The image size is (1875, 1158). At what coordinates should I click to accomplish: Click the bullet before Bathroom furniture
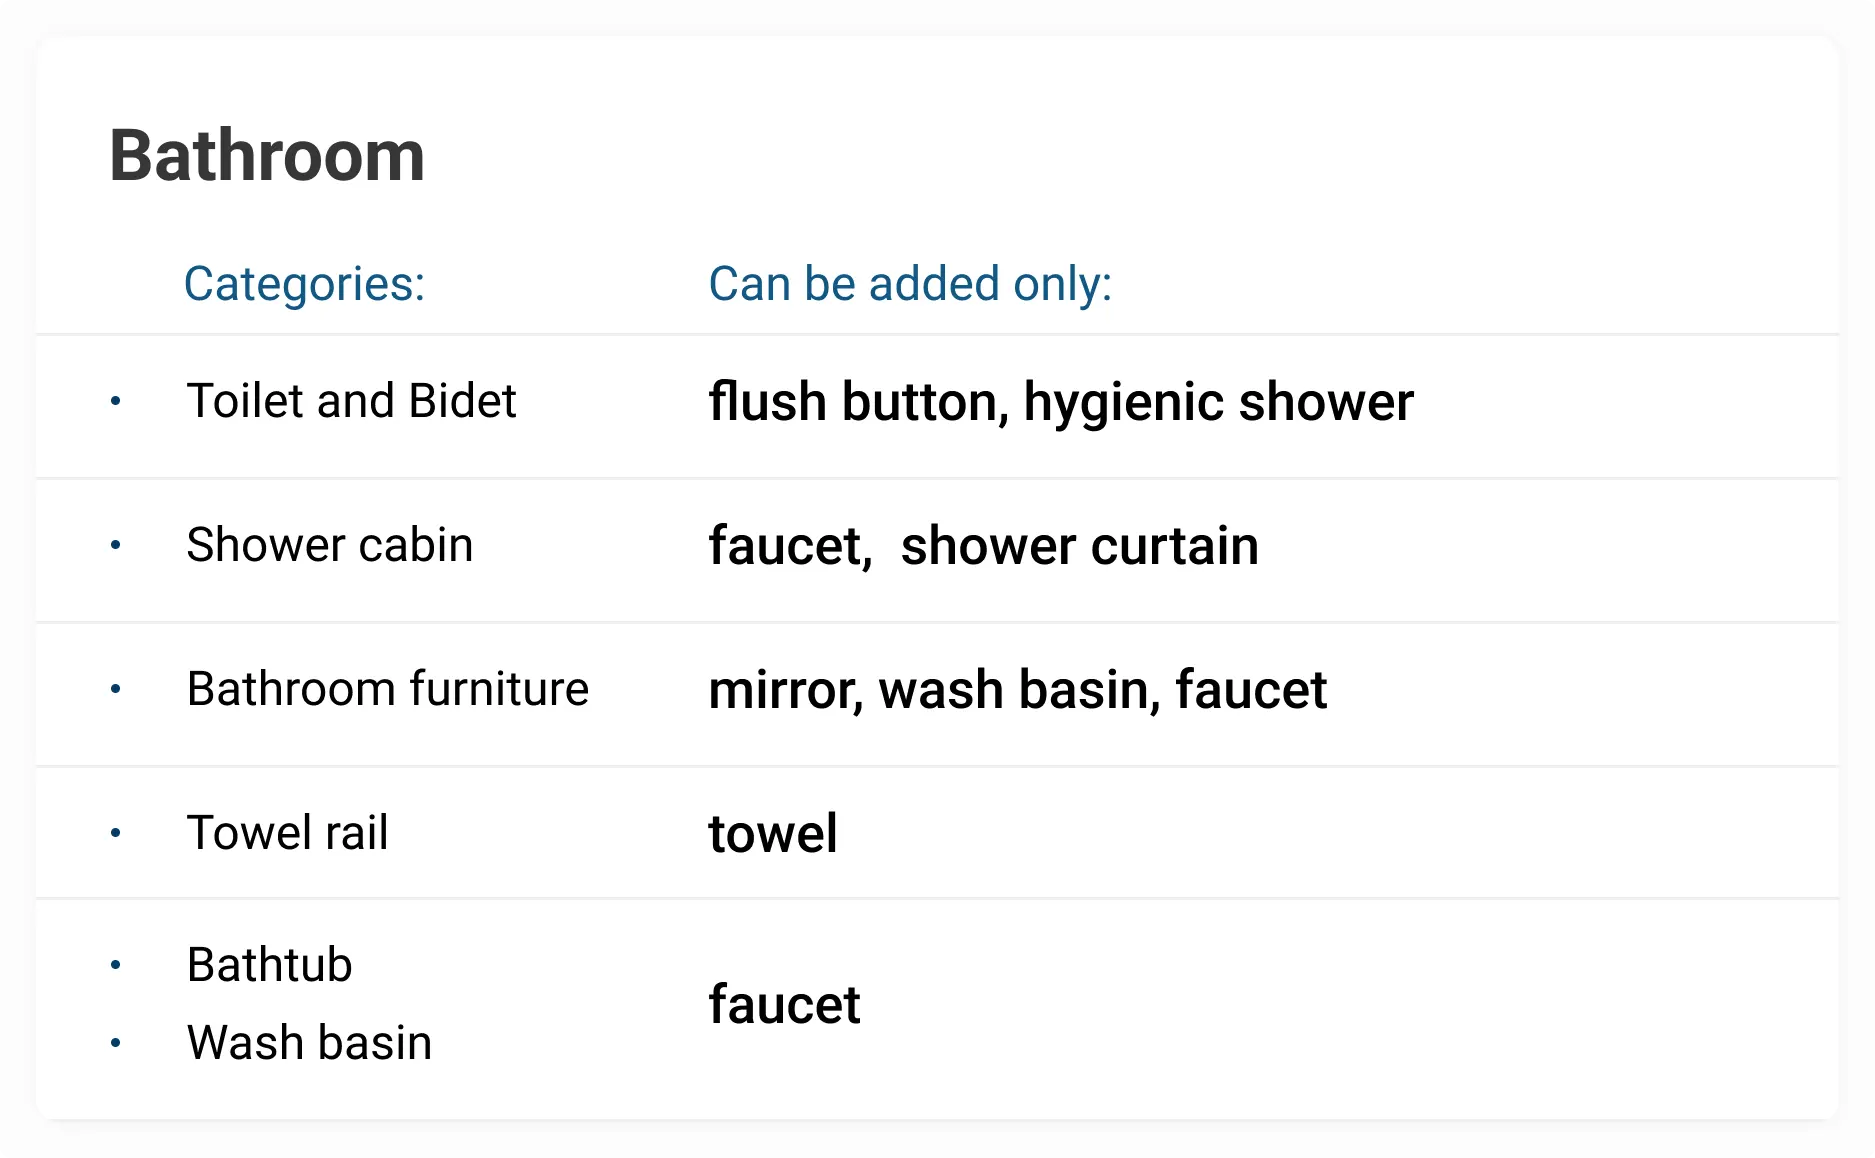[x=116, y=690]
